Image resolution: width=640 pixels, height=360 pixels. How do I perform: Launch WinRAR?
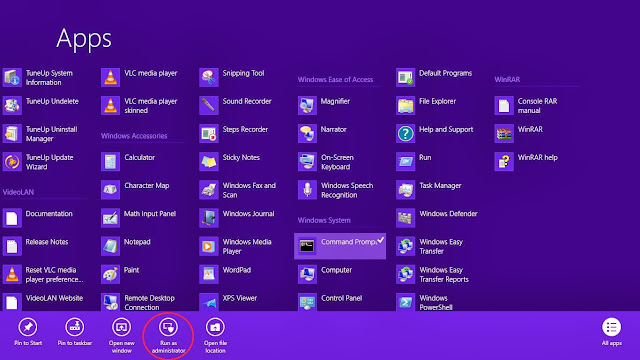pos(519,134)
